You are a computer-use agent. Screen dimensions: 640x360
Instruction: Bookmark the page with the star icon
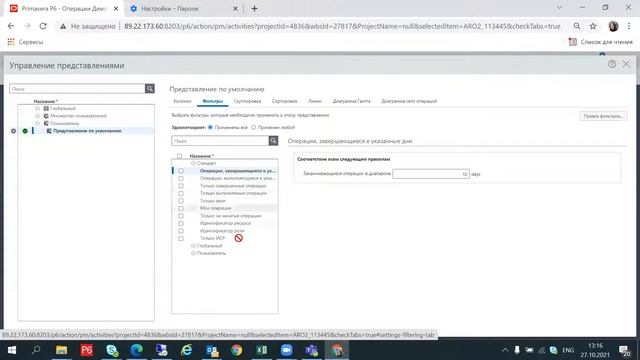(x=593, y=26)
